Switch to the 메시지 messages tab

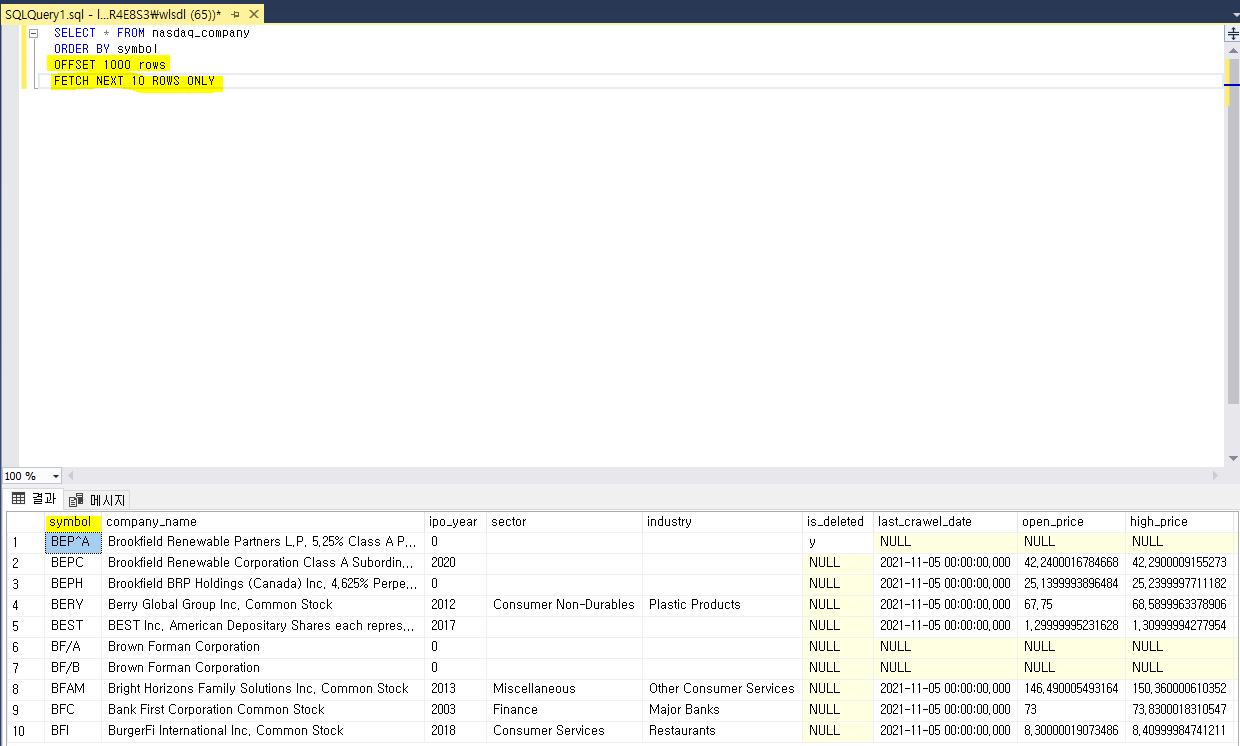click(96, 499)
